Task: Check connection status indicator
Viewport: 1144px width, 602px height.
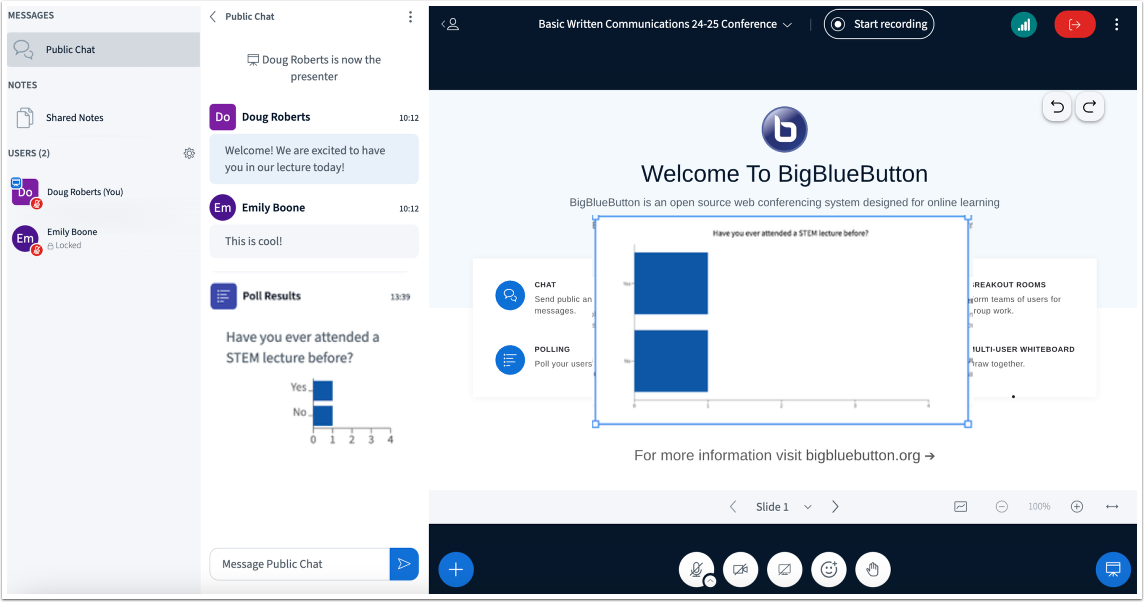Action: click(x=1024, y=25)
